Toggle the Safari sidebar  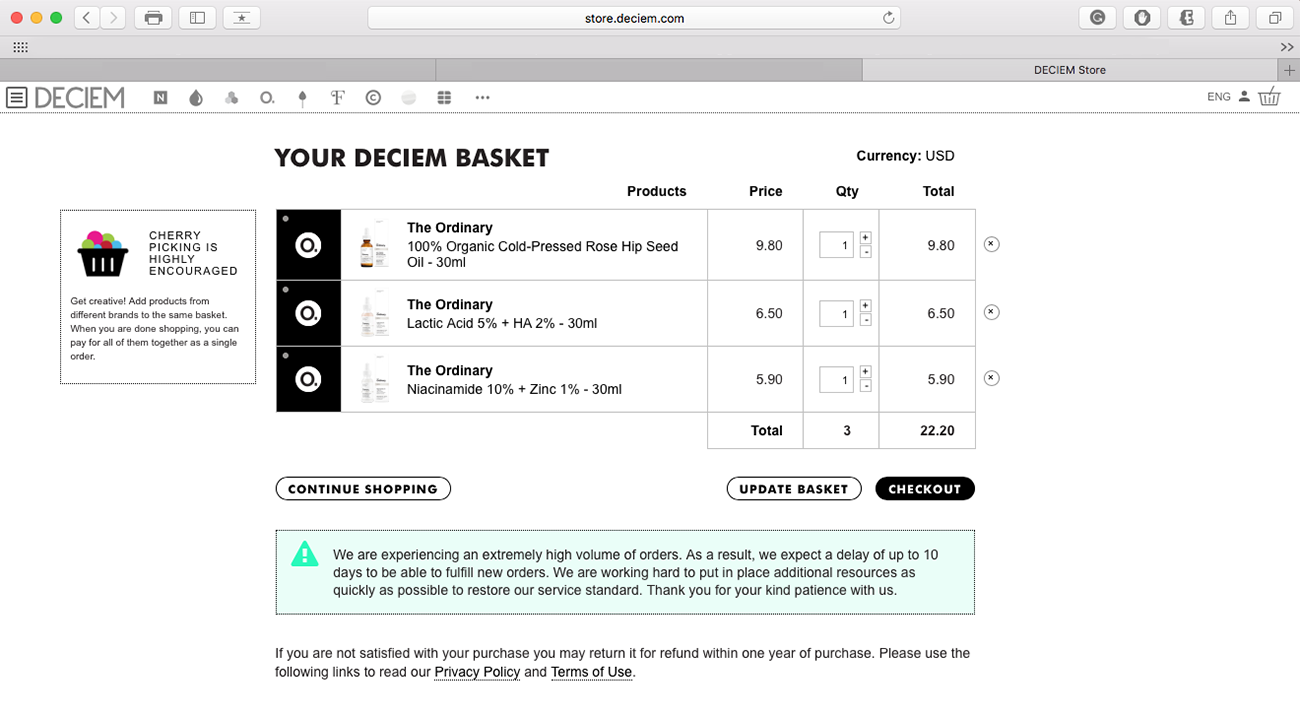click(198, 18)
